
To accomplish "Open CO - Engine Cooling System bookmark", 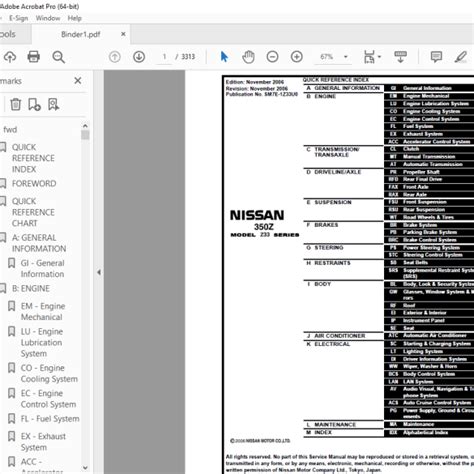I will click(49, 373).
